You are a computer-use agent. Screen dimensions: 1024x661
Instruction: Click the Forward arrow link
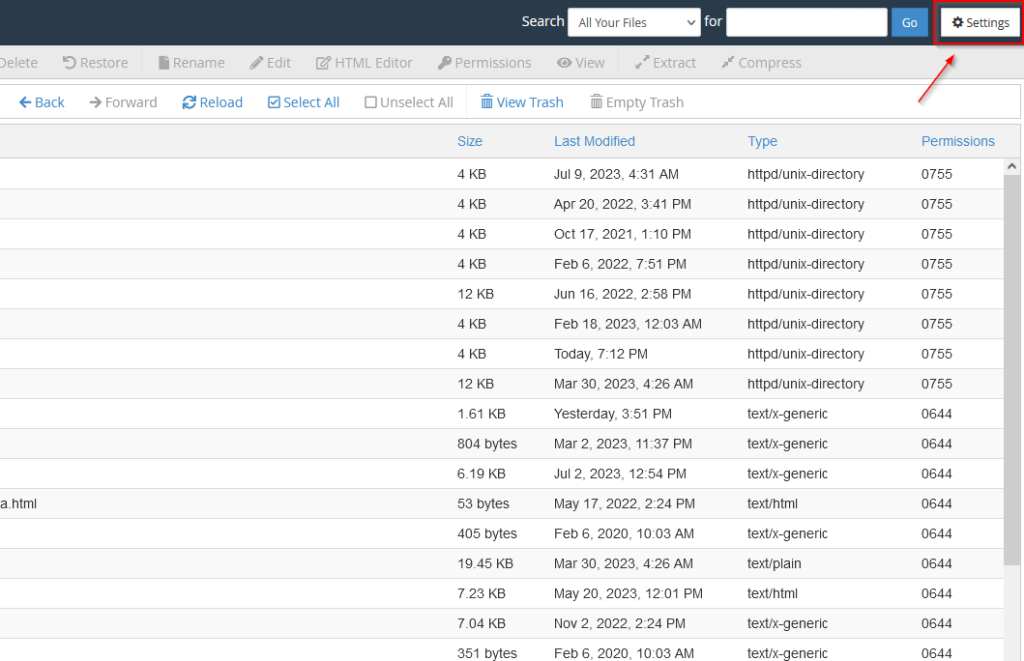(x=123, y=103)
